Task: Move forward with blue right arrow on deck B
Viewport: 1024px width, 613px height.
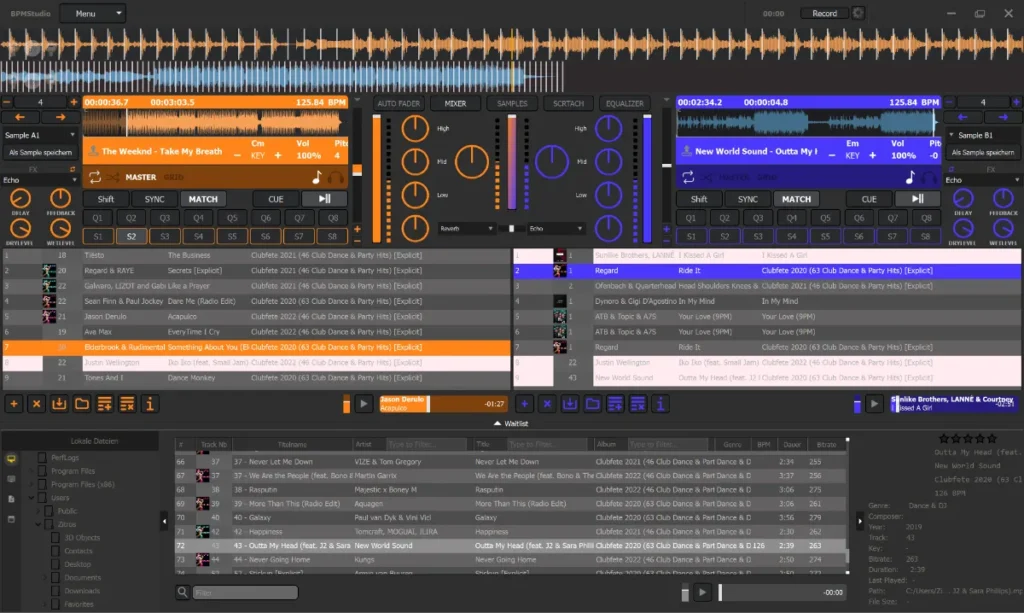Action: [x=1003, y=118]
